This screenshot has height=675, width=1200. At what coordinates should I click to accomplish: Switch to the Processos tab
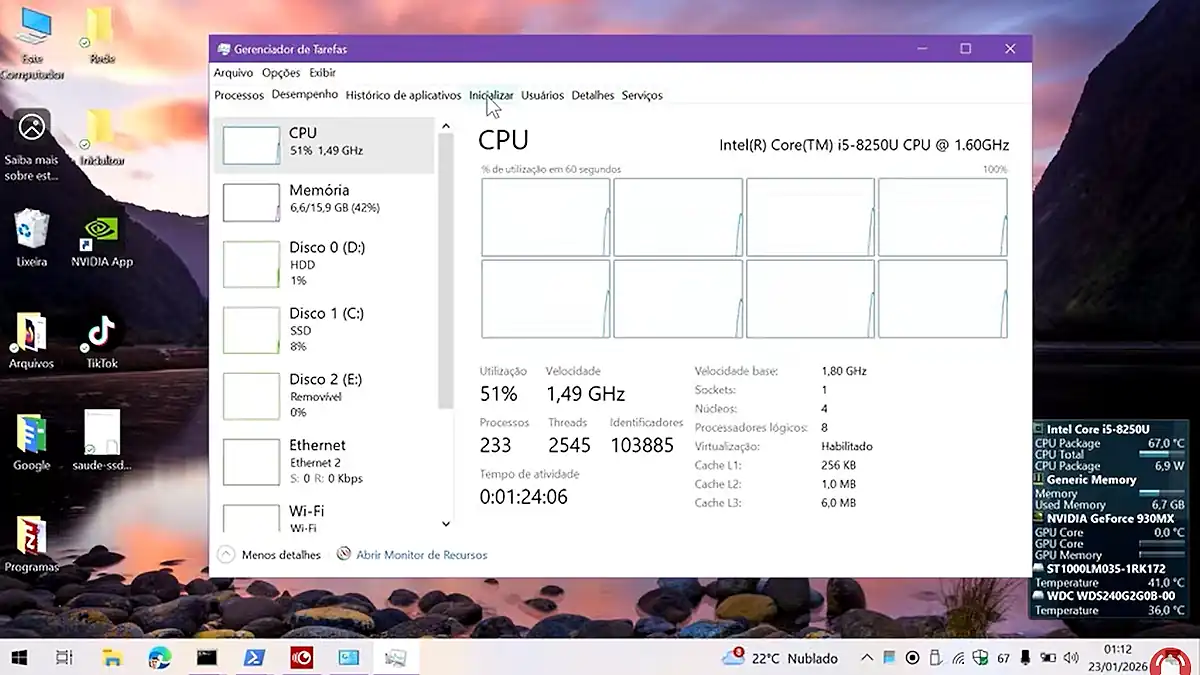[239, 95]
